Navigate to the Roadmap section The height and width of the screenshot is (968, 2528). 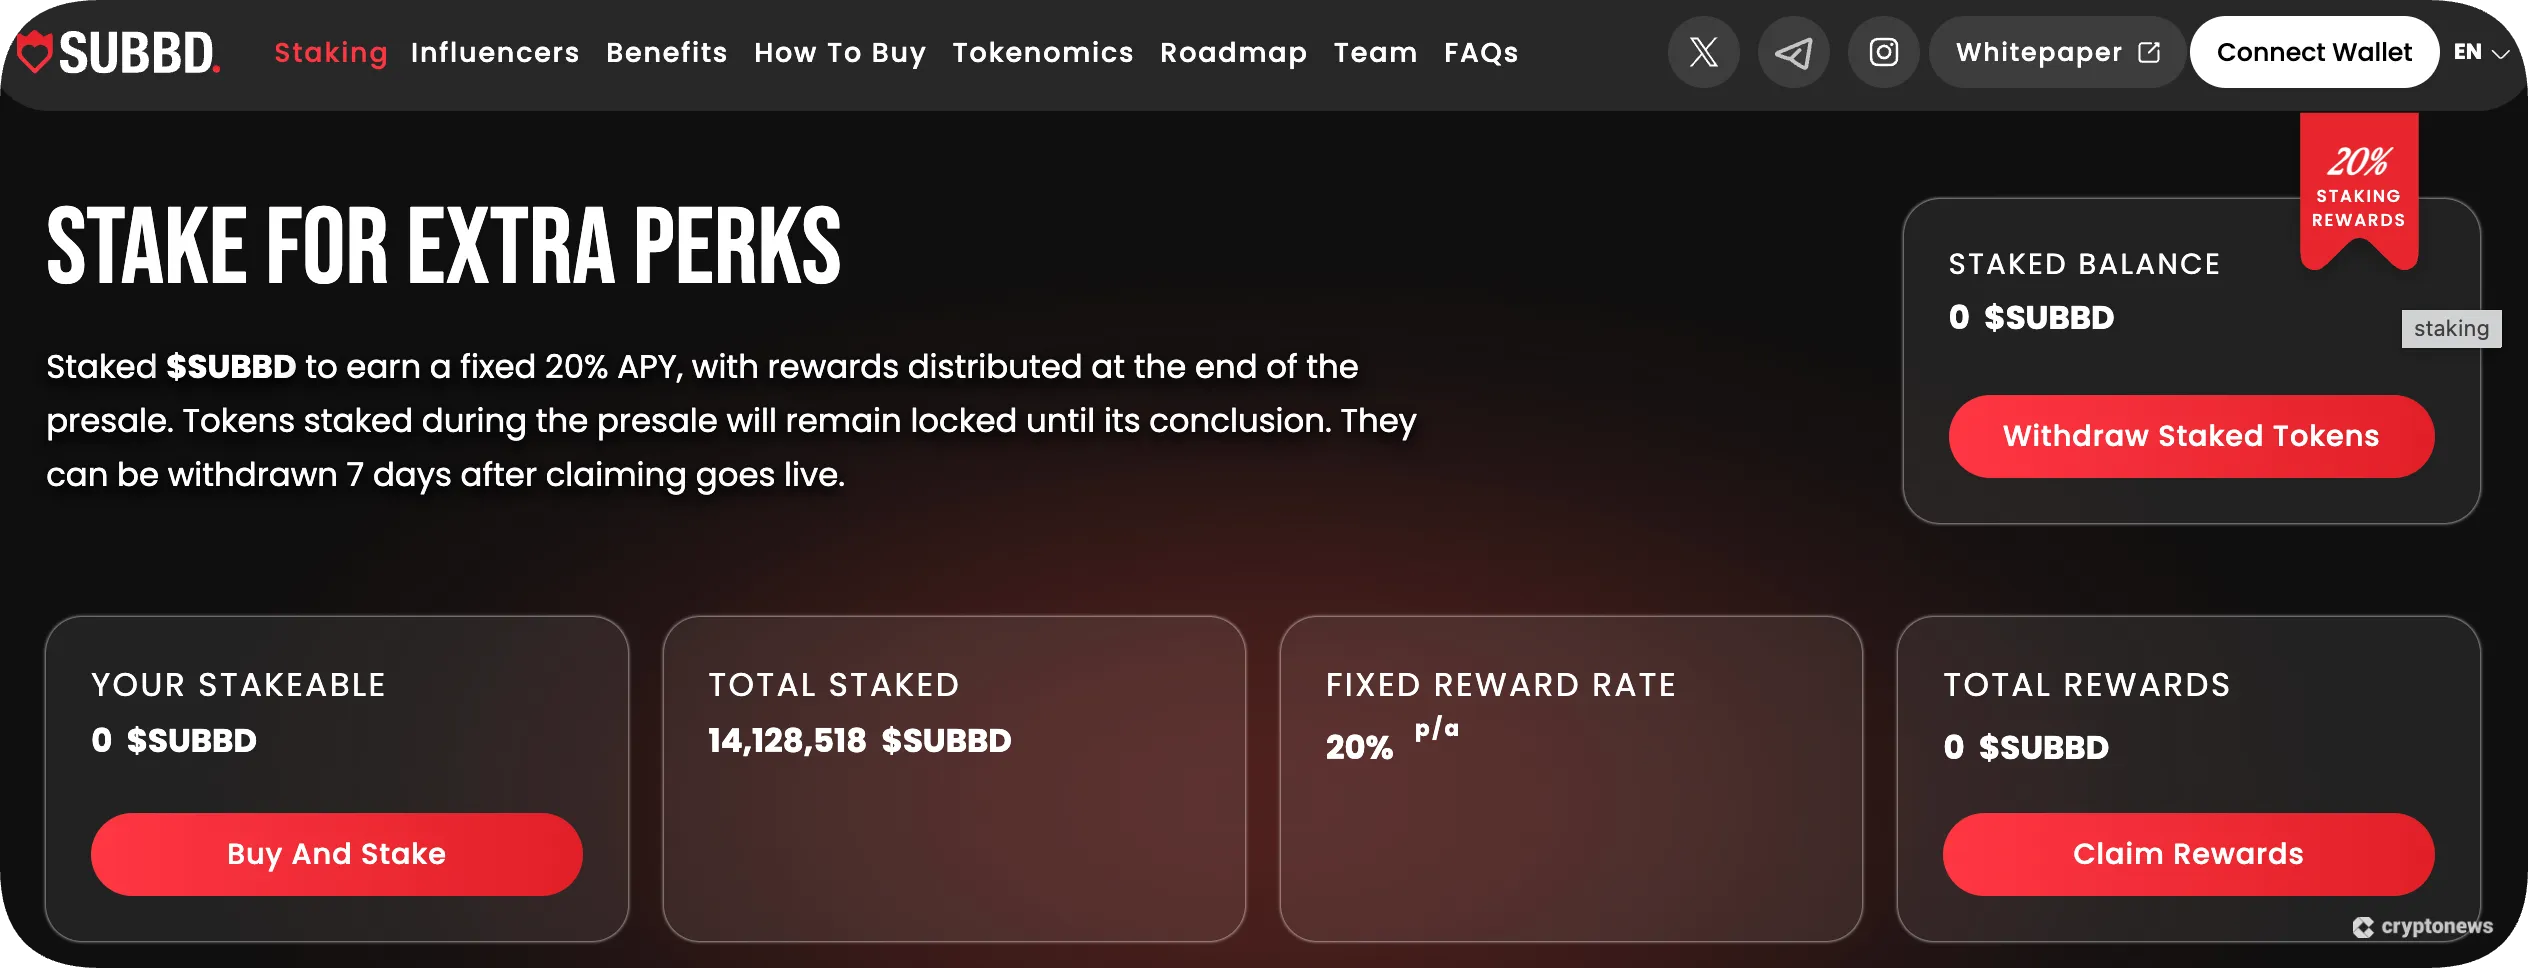click(1234, 52)
